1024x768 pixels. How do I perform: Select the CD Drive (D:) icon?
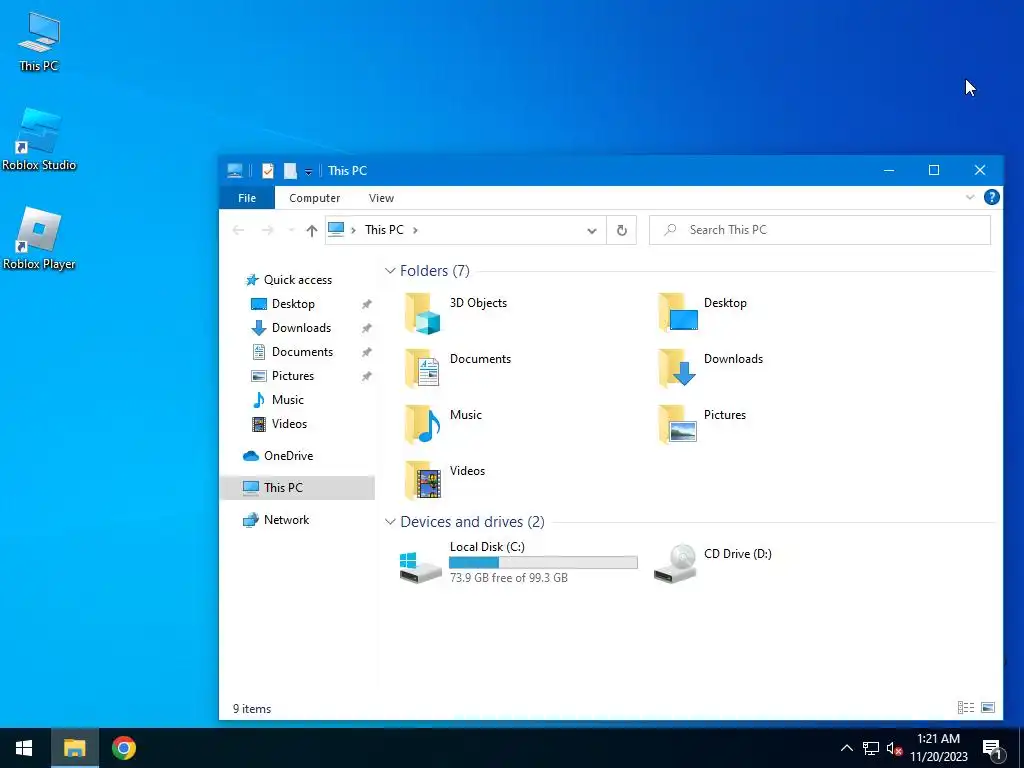click(675, 563)
